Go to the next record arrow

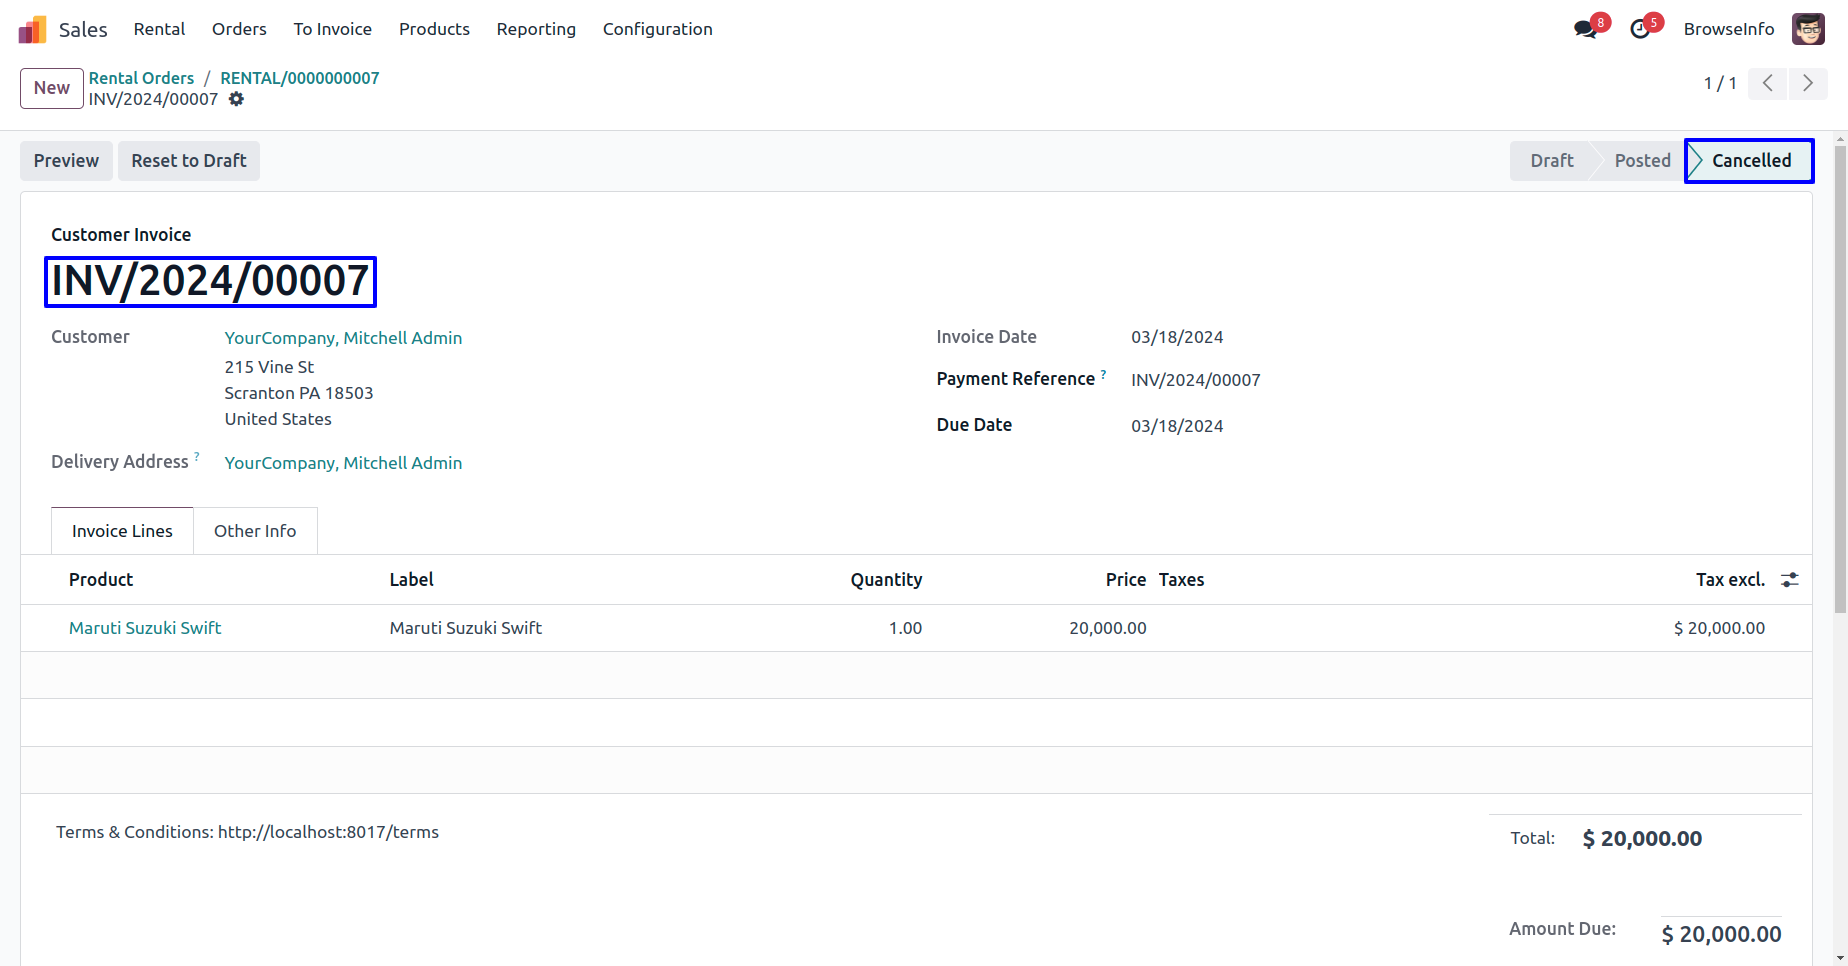tap(1807, 83)
